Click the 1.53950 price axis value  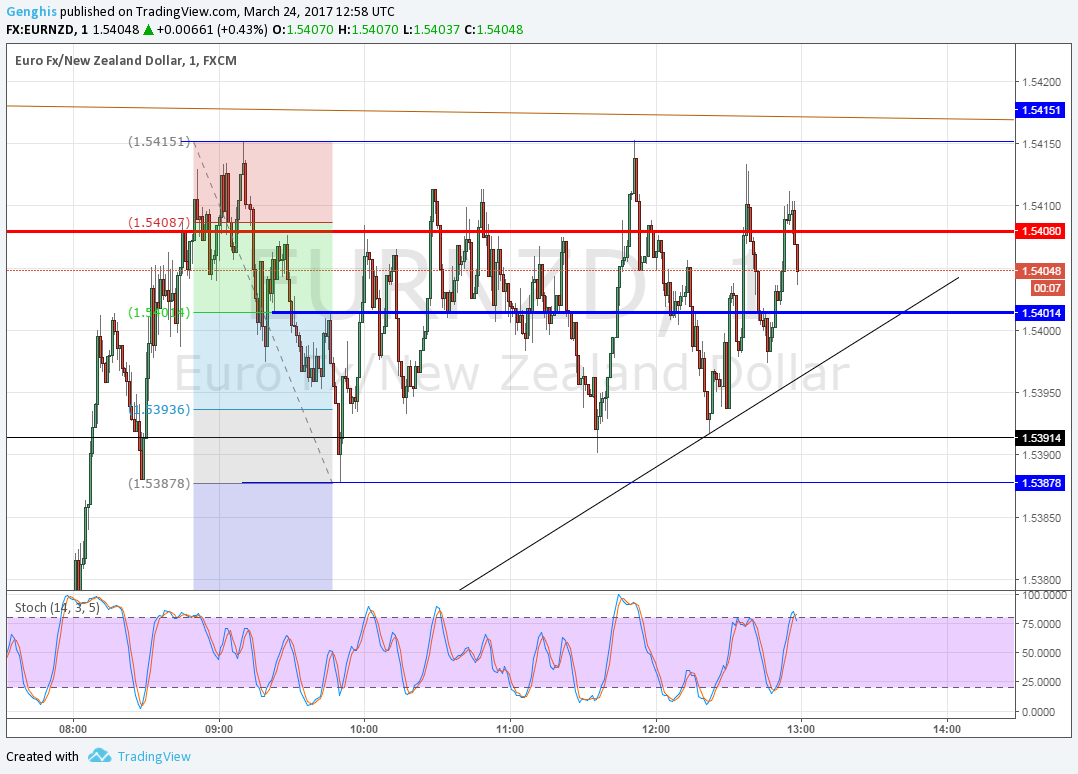click(1042, 393)
